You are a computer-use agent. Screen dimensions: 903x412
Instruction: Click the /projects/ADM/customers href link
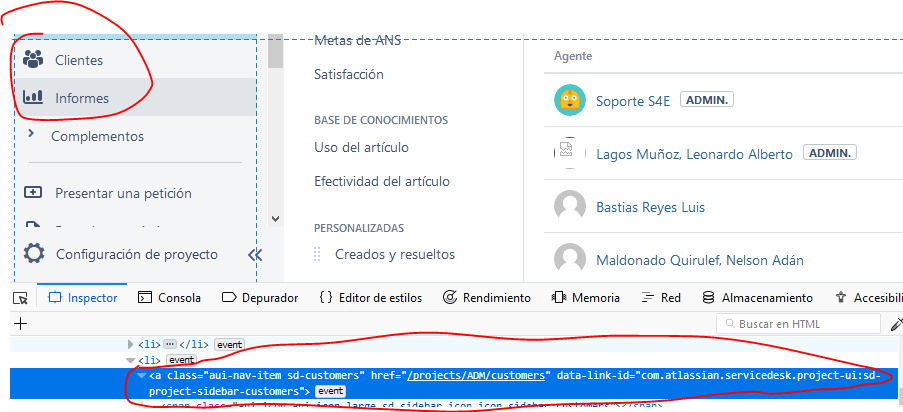coord(476,375)
